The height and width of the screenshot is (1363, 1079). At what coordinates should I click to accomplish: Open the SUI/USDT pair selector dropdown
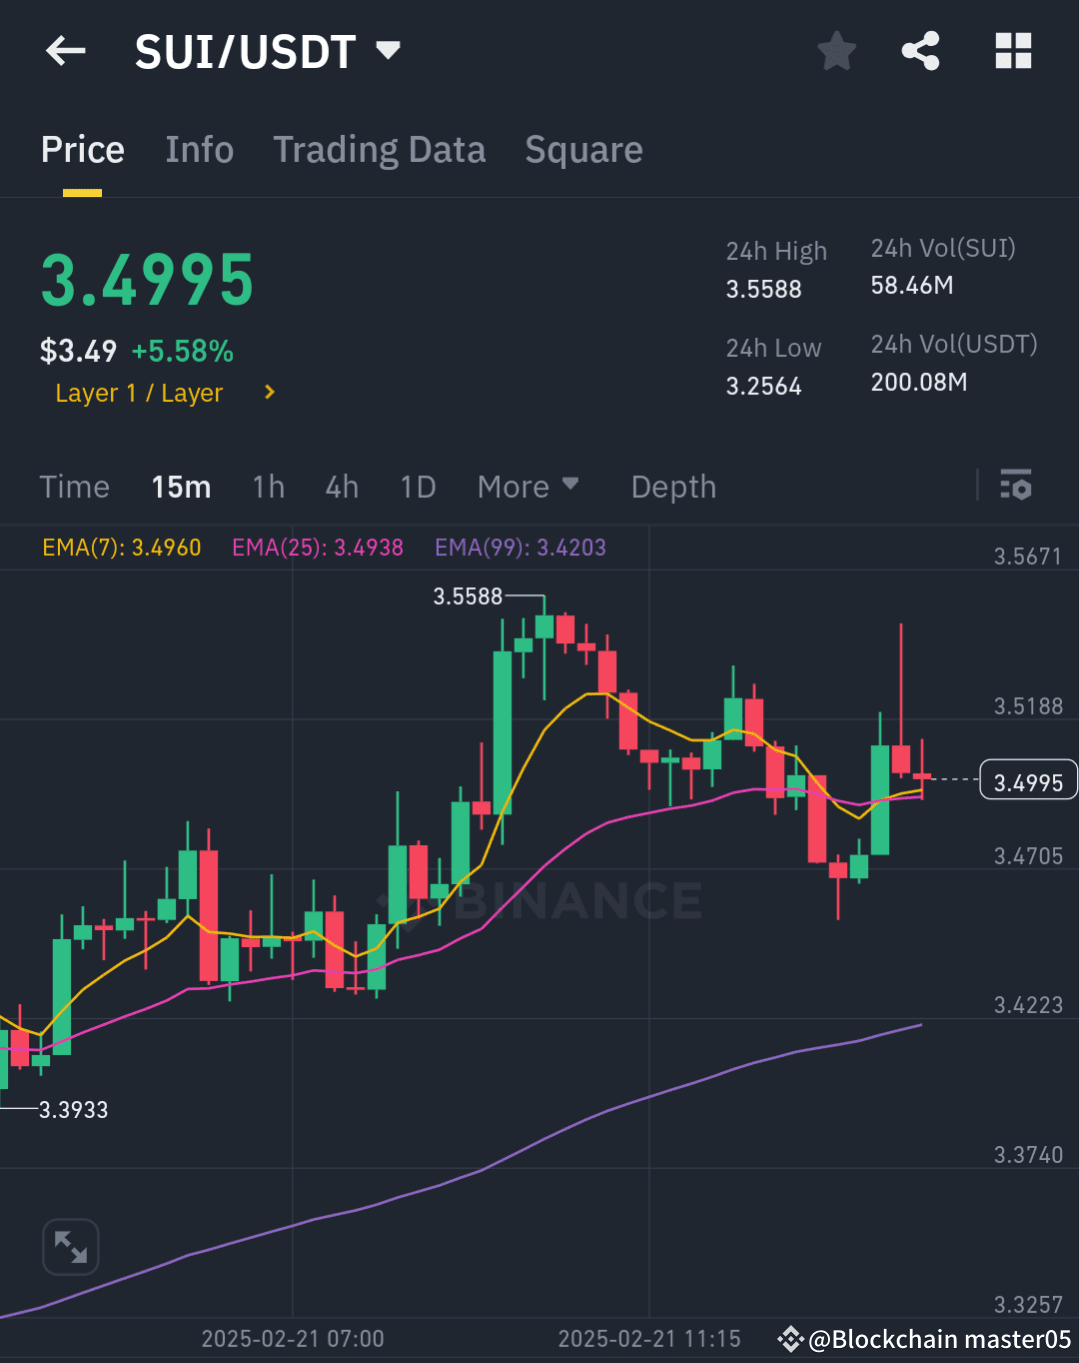(x=388, y=50)
